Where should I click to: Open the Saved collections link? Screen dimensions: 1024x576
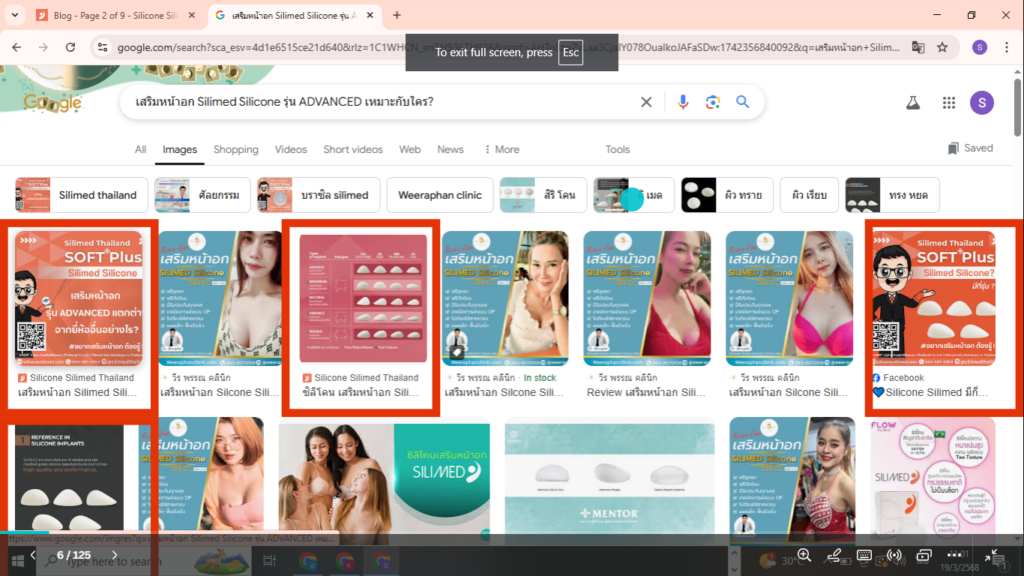tap(969, 148)
